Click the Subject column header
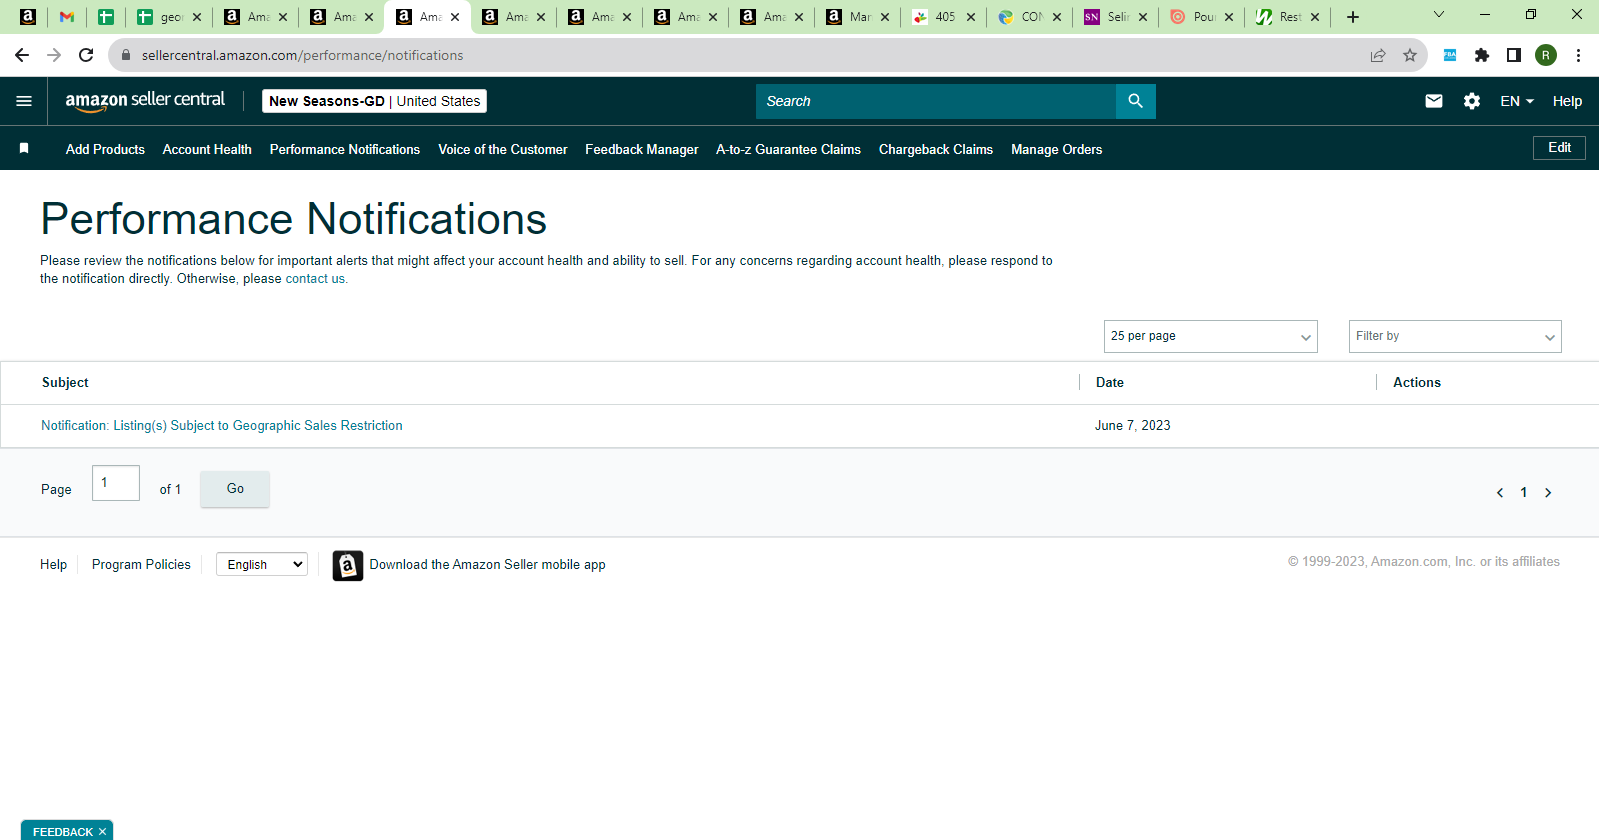 click(65, 383)
